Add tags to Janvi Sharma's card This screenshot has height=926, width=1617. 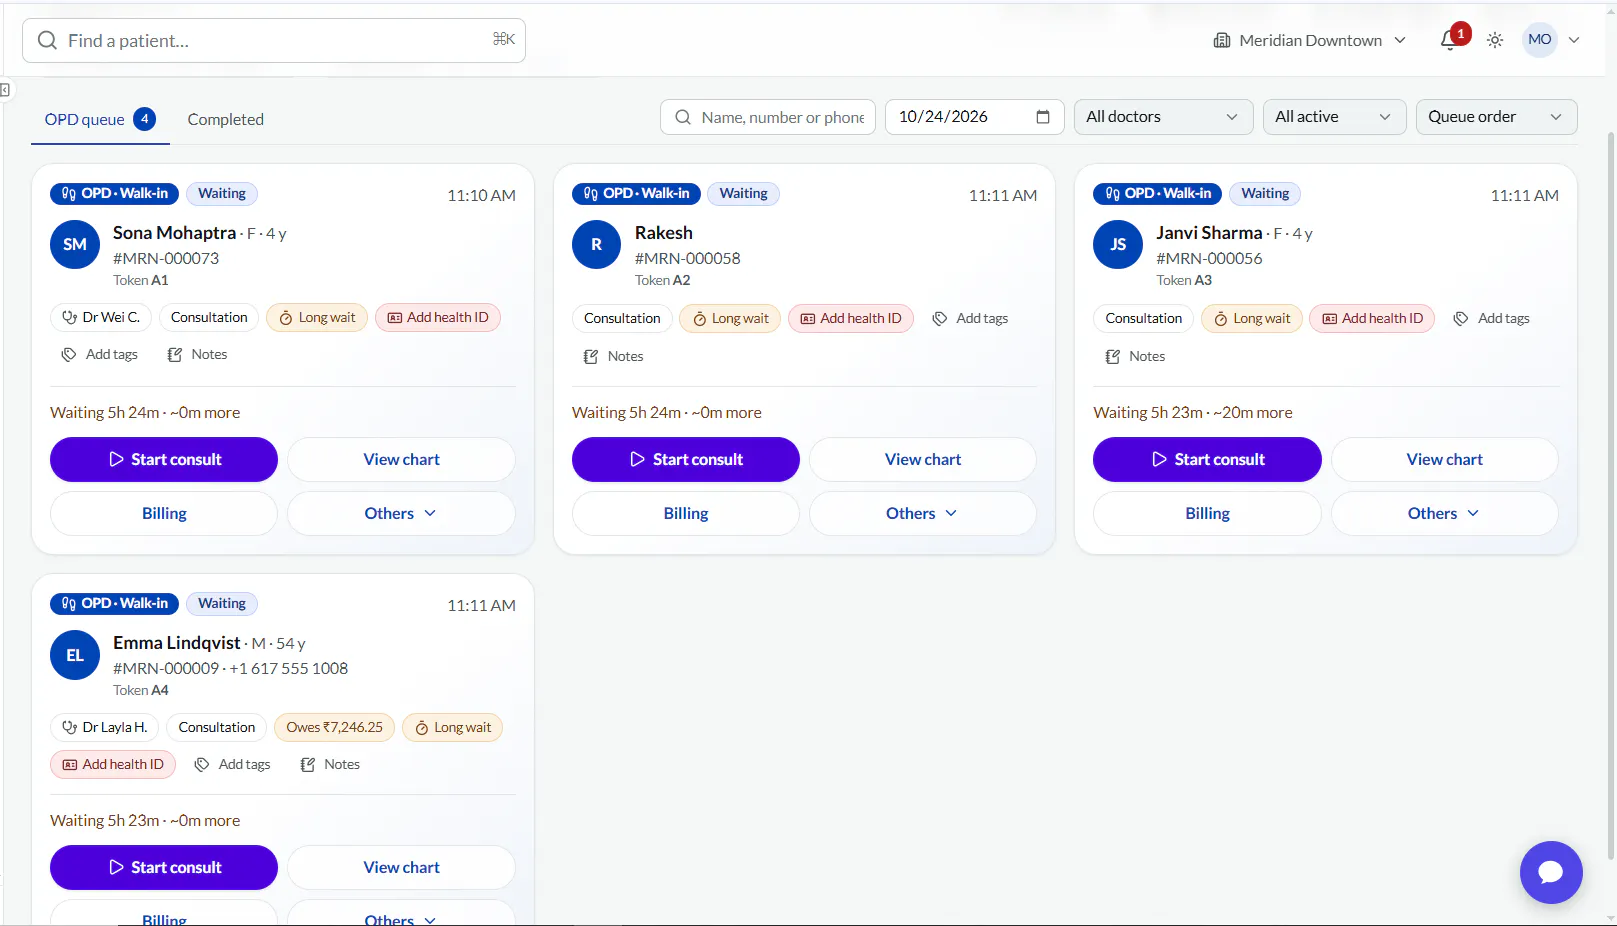click(1492, 318)
